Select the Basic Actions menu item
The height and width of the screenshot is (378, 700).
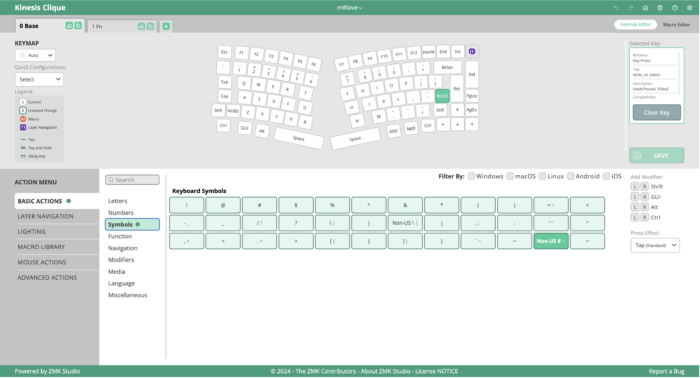coord(57,201)
